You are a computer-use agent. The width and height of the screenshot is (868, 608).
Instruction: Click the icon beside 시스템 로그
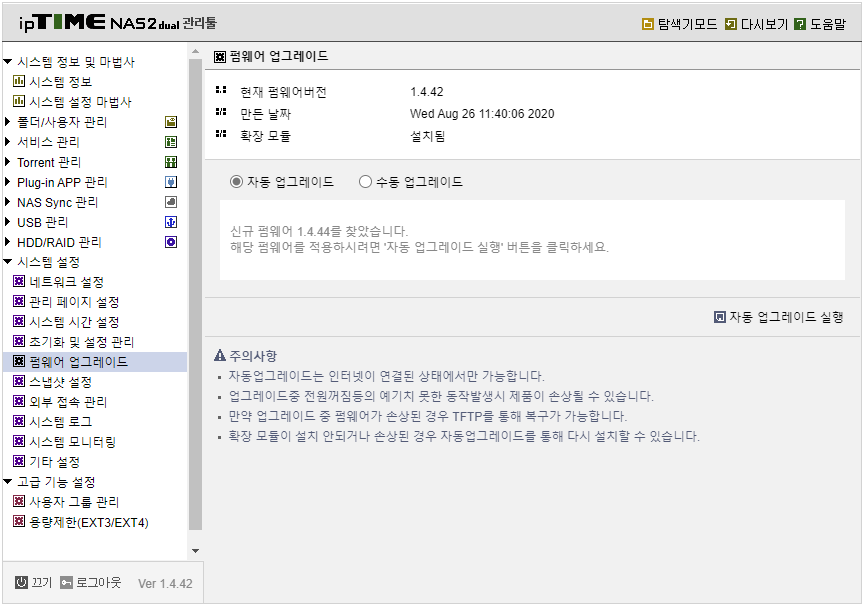[19, 421]
